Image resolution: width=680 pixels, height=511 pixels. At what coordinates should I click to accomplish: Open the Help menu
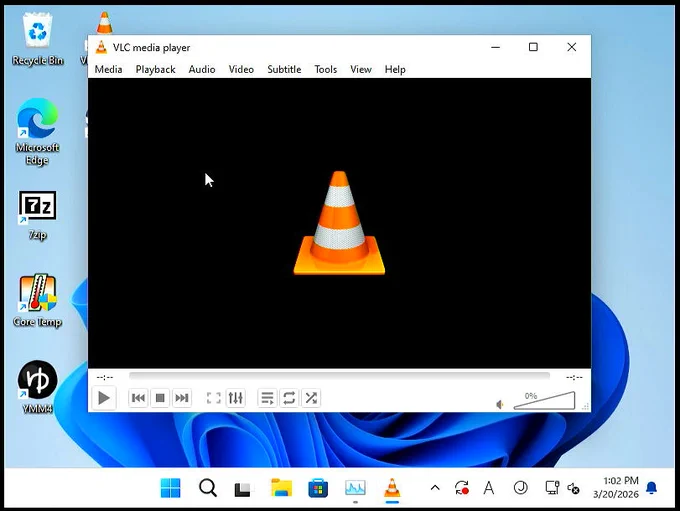(395, 69)
